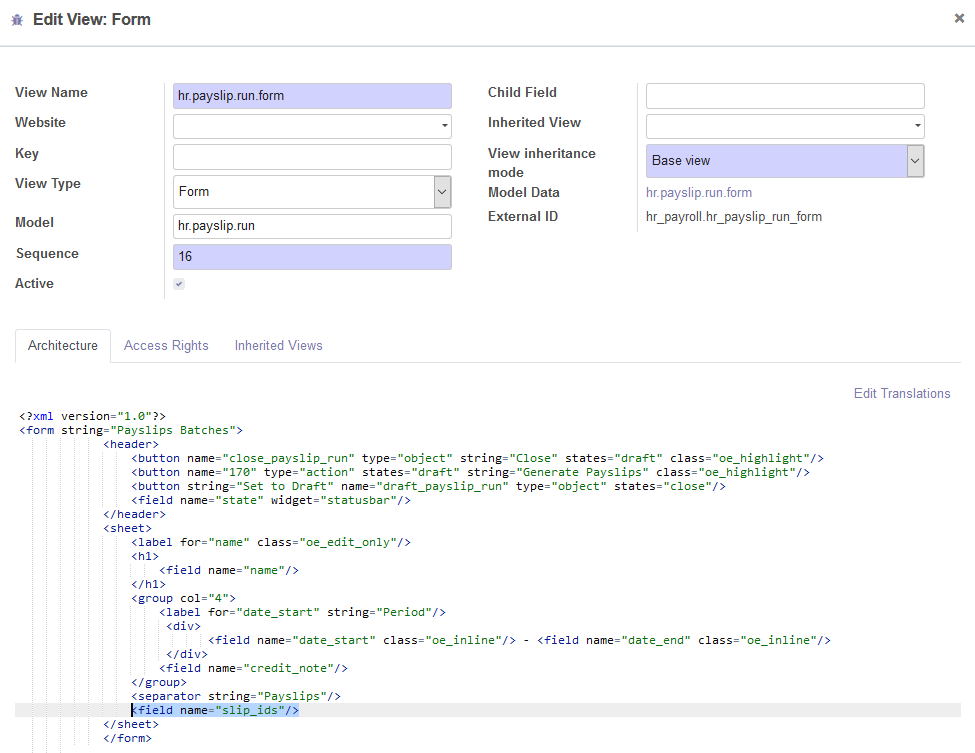Click the opening div tag line

coord(183,626)
